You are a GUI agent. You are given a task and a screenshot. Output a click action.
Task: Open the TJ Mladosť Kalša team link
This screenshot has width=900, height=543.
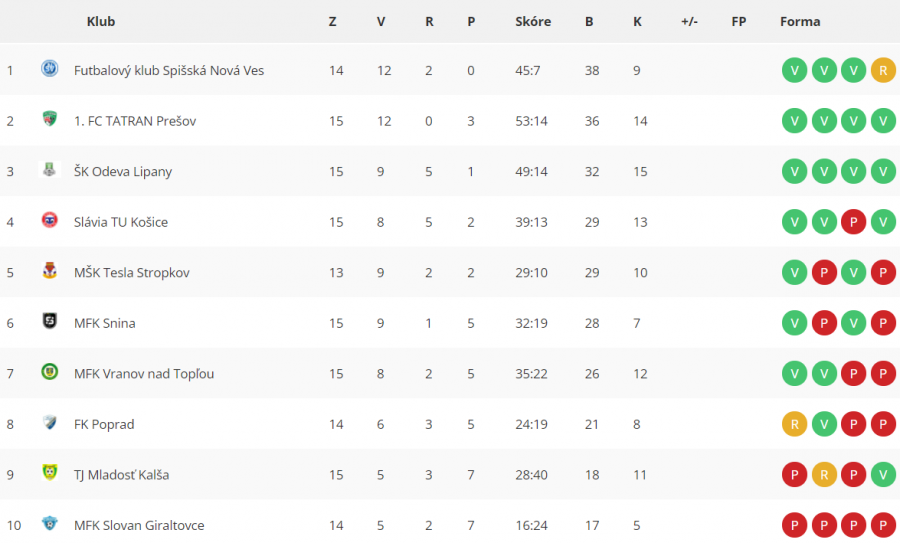click(121, 475)
